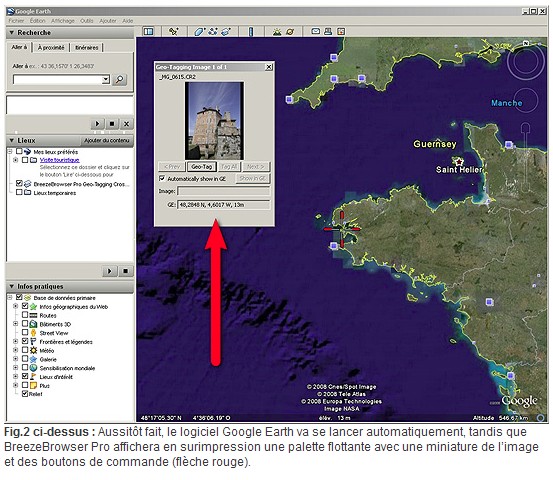Click the Add Path toolbar icon

pyautogui.click(x=213, y=31)
